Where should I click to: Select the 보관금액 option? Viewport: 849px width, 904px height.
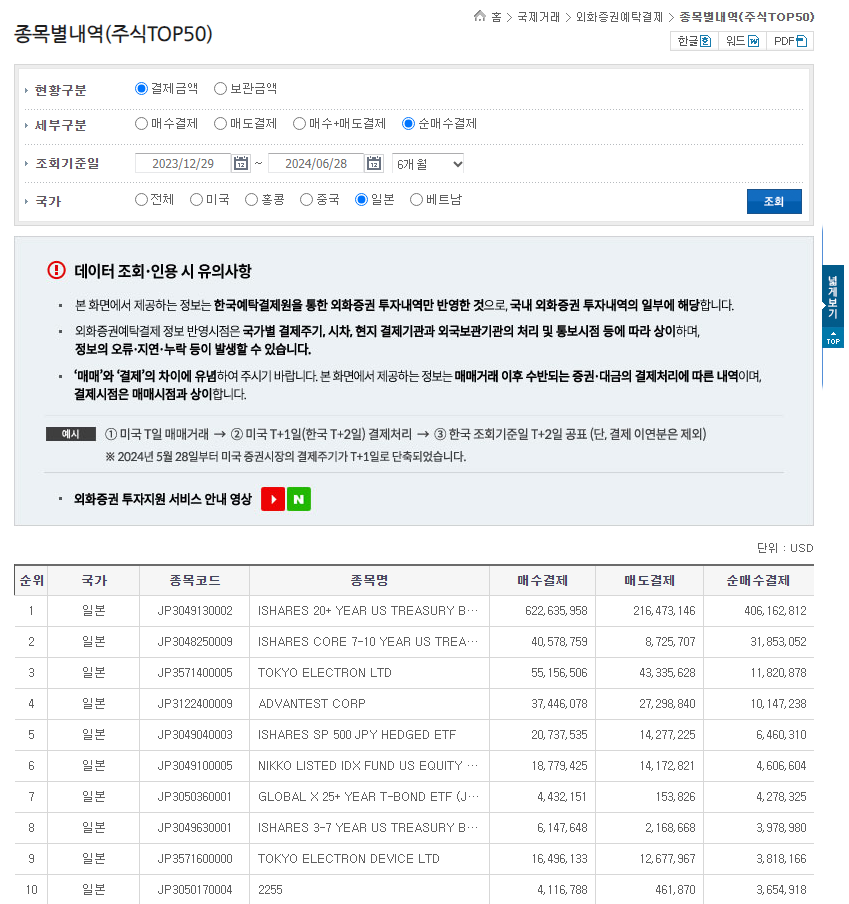pyautogui.click(x=220, y=89)
